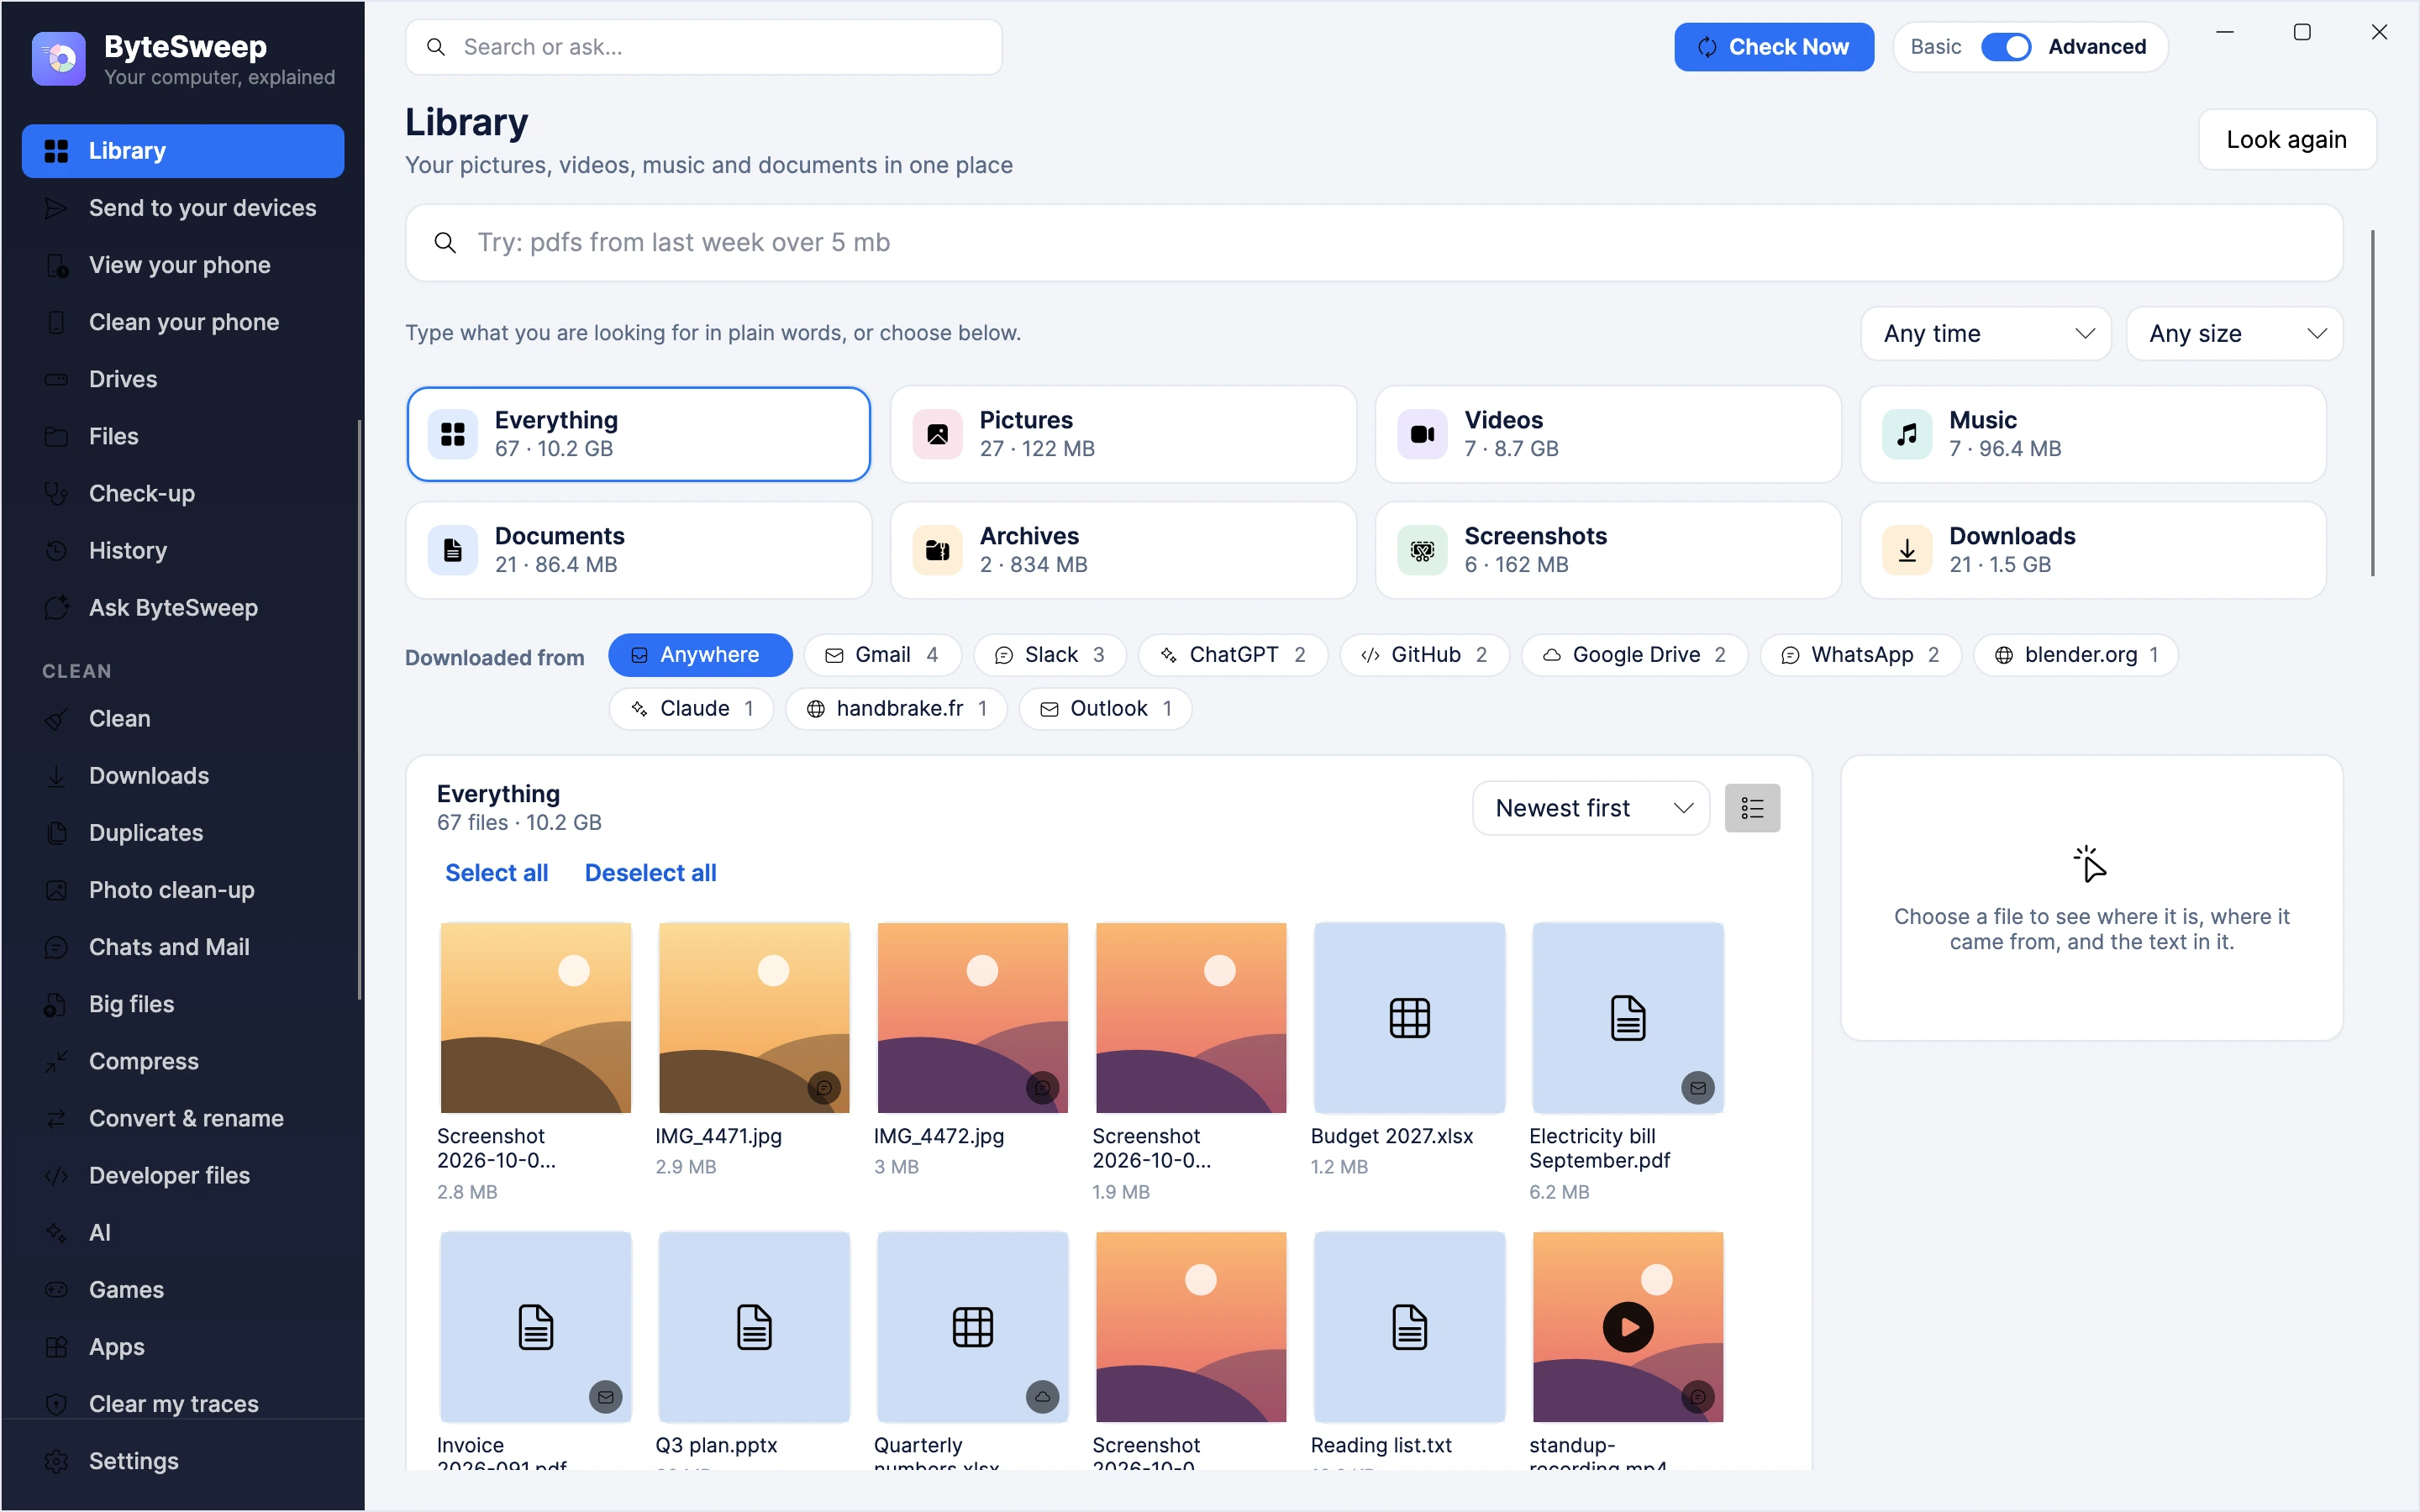The height and width of the screenshot is (1512, 2420).
Task: Click the Duplicates icon in sidebar
Action: [x=56, y=832]
